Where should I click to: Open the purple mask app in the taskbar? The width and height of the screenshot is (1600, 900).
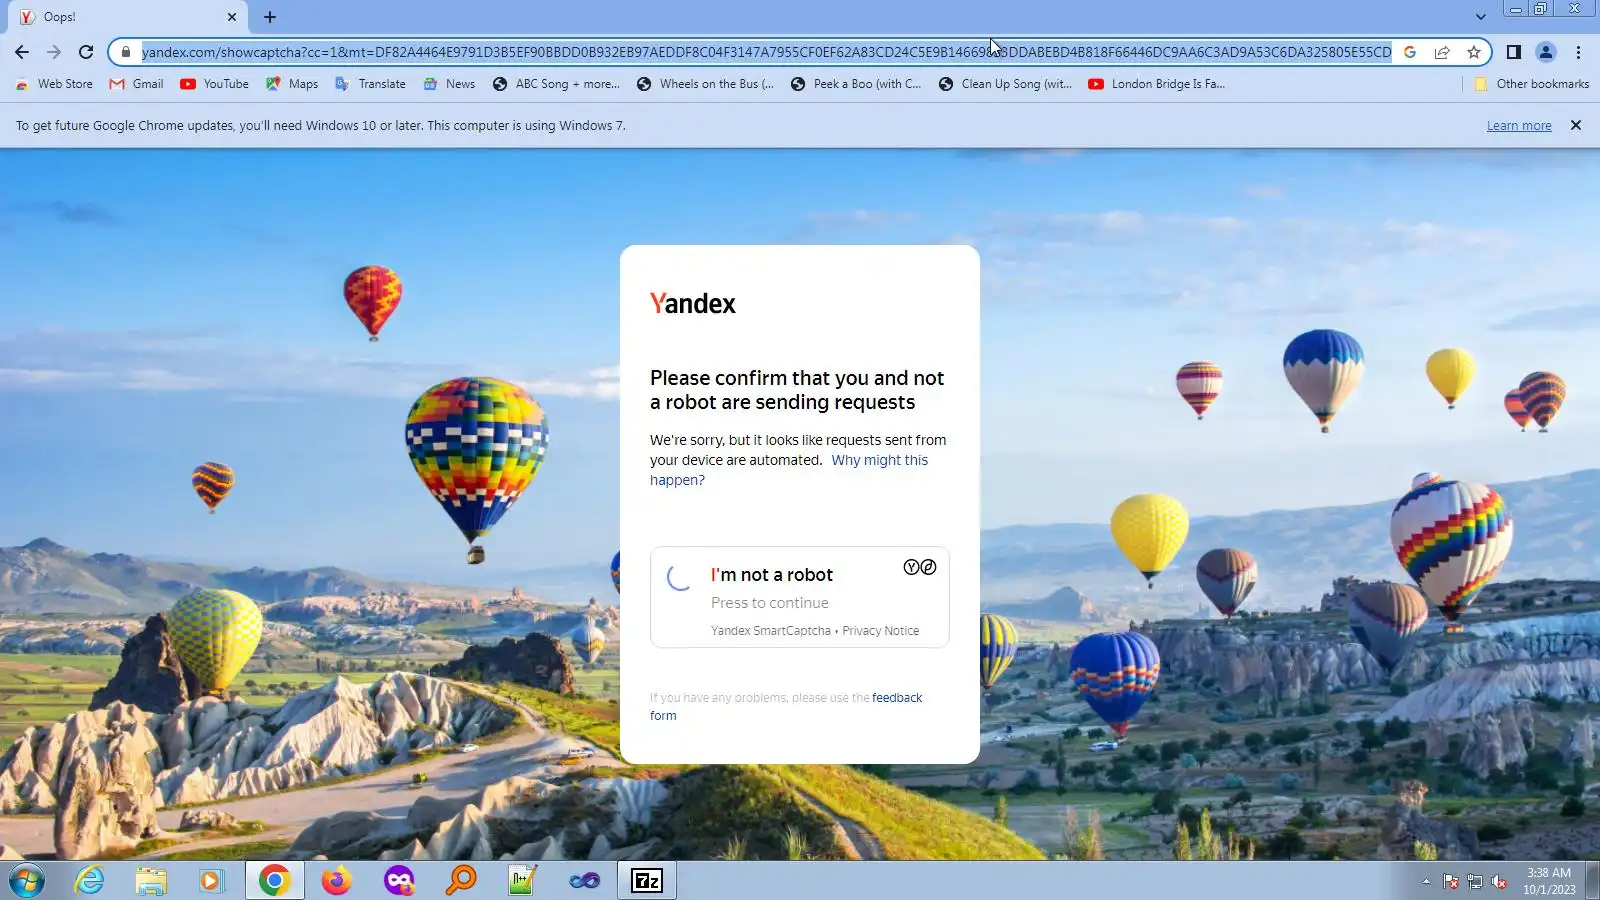pyautogui.click(x=399, y=881)
